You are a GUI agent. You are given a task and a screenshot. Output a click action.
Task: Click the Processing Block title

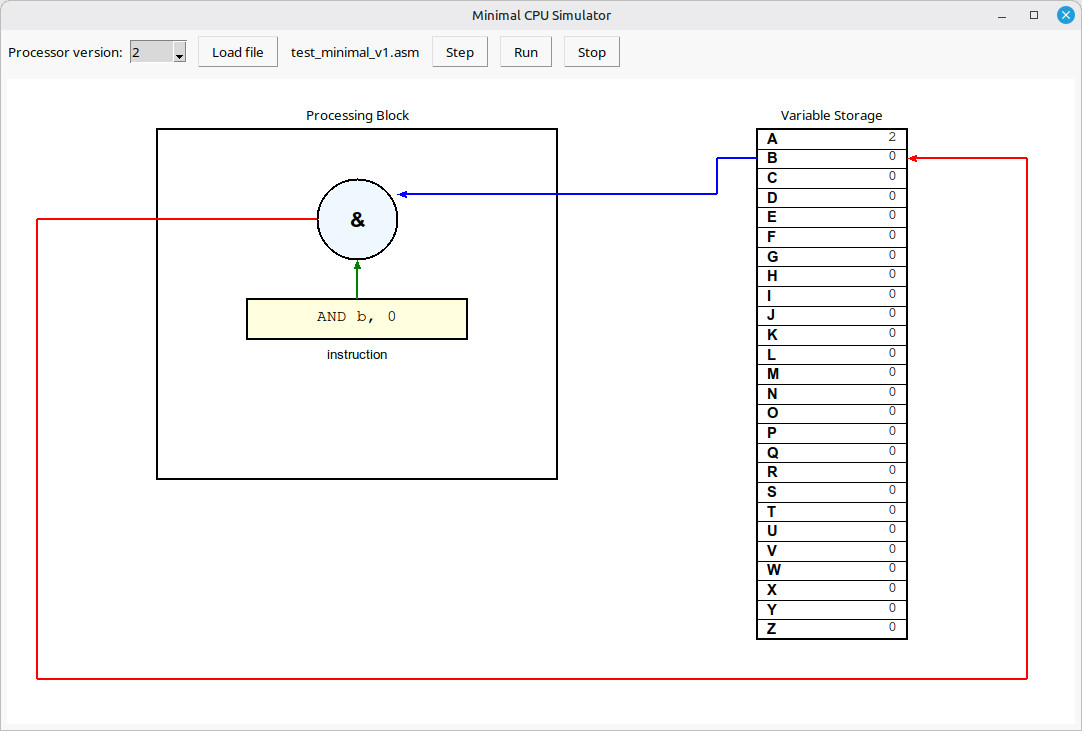[x=357, y=115]
